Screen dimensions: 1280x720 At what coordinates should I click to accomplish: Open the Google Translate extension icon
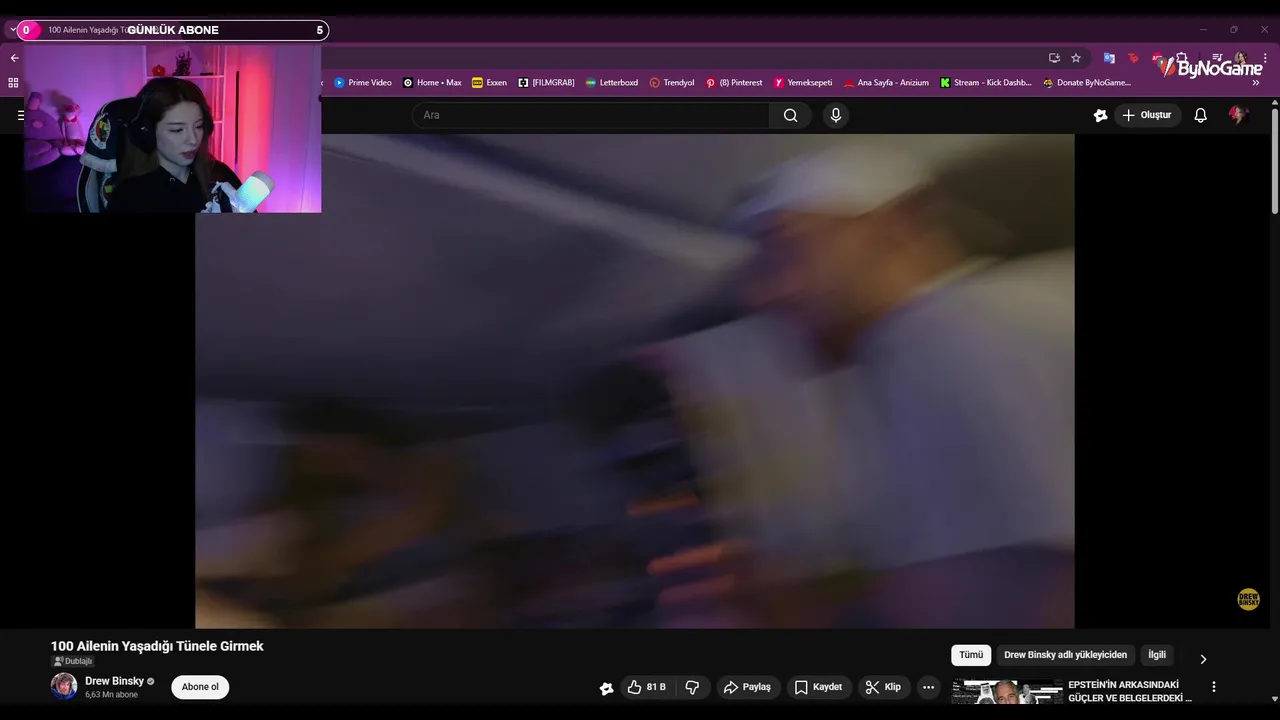1109,58
